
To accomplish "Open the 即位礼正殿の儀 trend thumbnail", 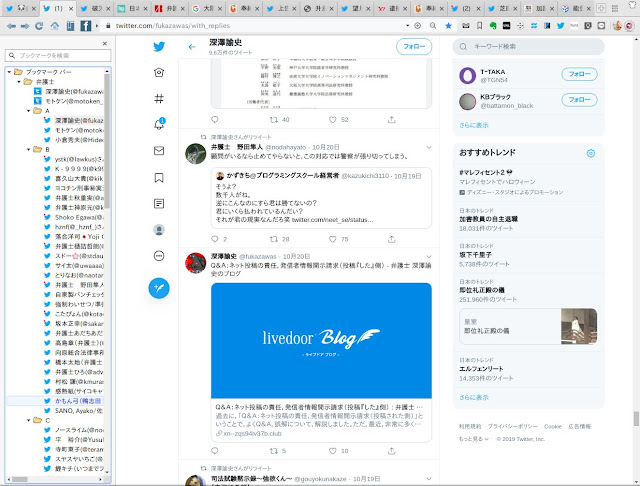I will click(579, 326).
